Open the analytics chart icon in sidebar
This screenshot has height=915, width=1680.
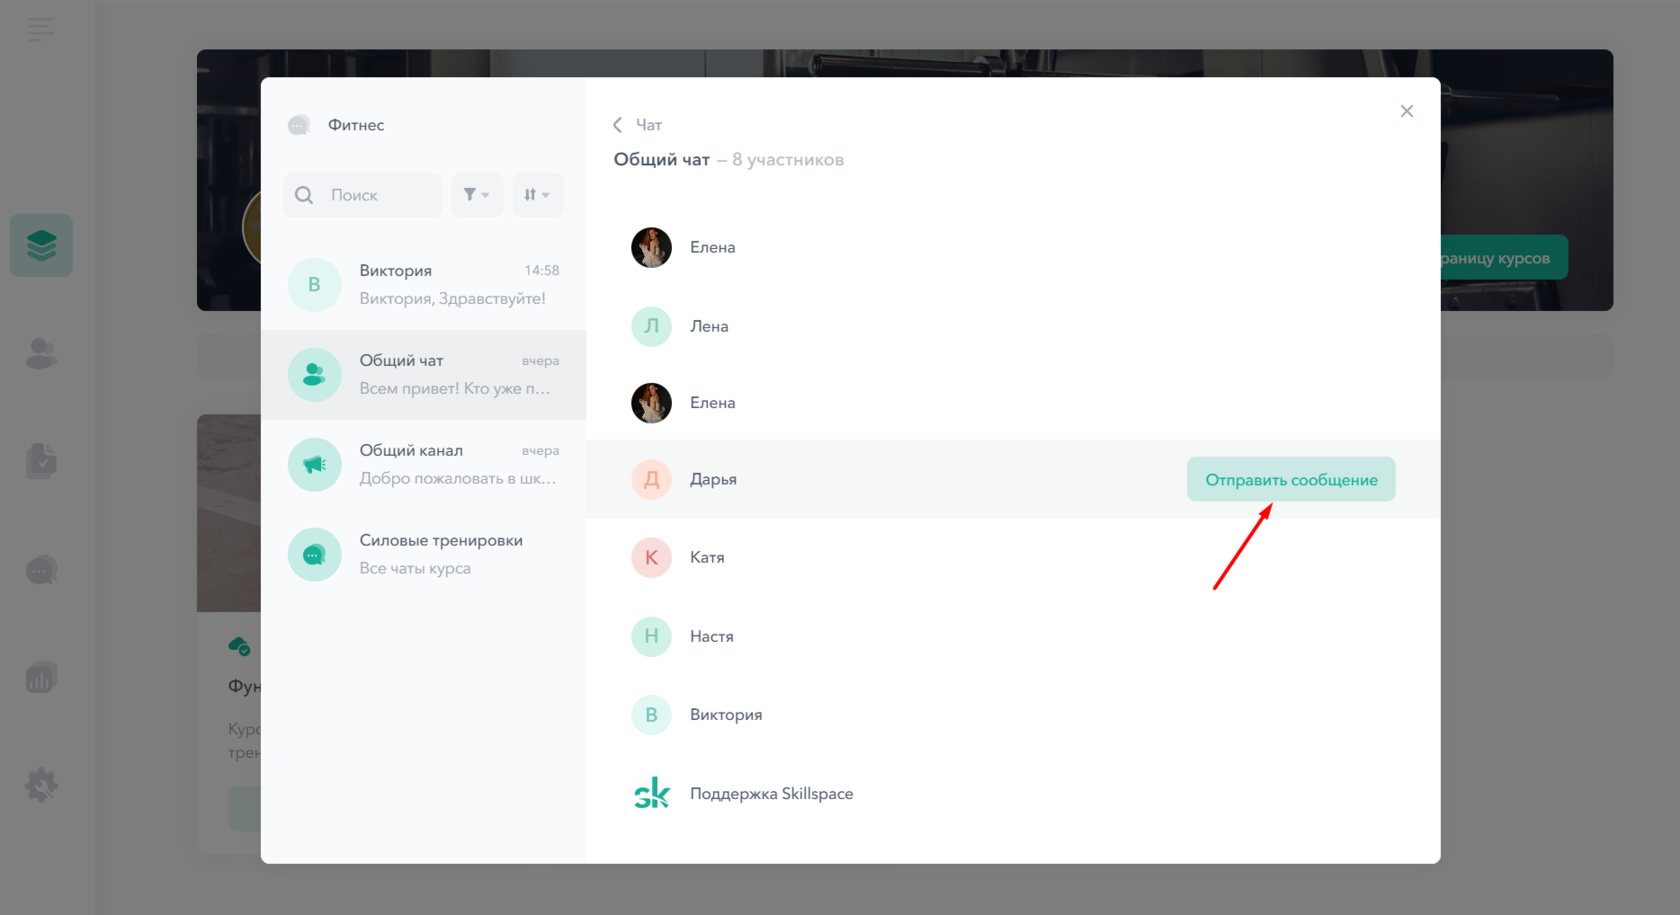point(41,678)
